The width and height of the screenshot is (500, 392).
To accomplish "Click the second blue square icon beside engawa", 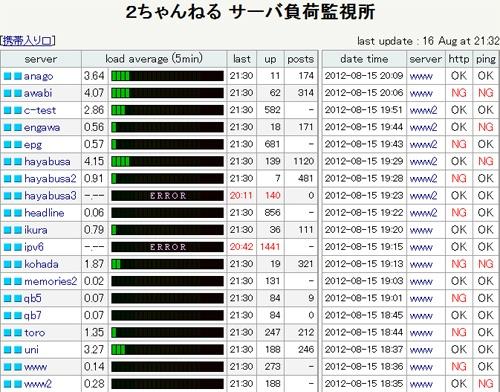I will point(18,128).
